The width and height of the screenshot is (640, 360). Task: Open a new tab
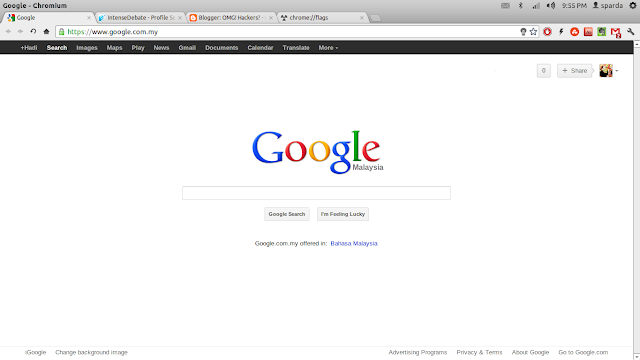376,18
